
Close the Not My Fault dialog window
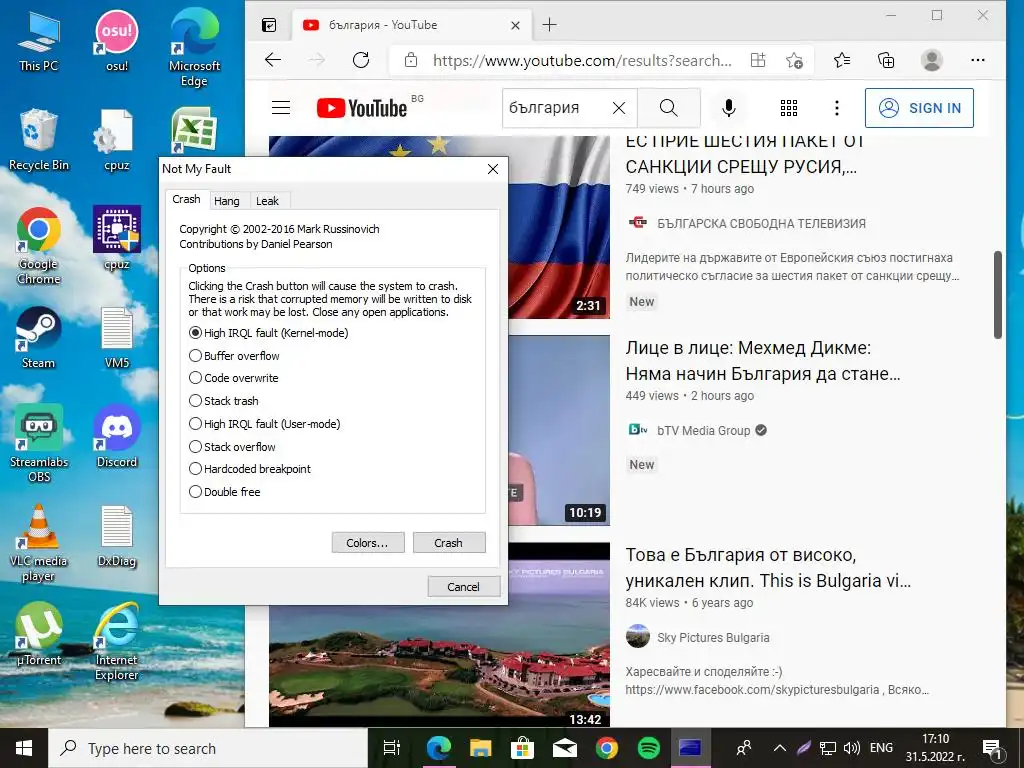(493, 169)
